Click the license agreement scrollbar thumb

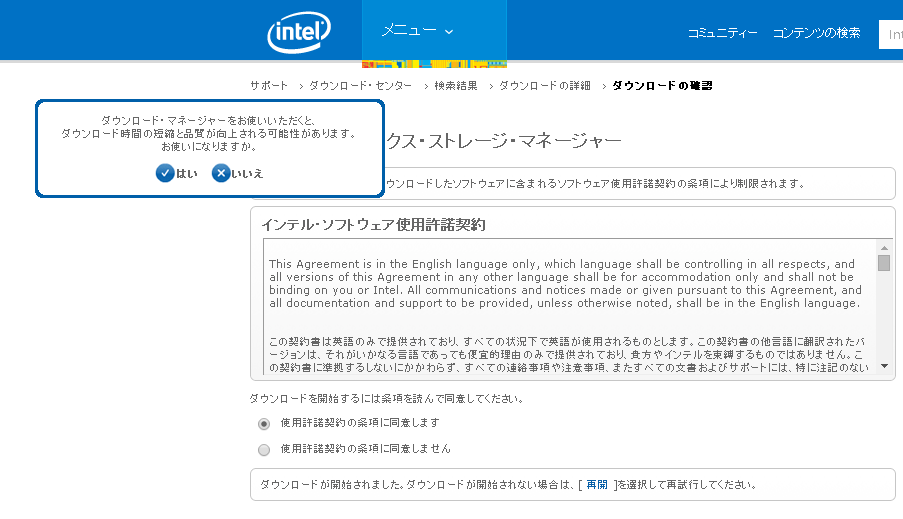click(x=884, y=263)
